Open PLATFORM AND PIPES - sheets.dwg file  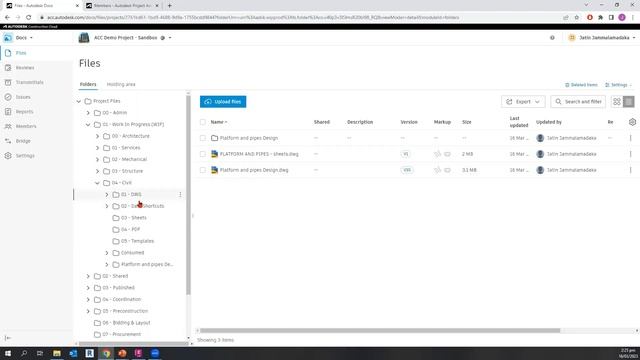[x=259, y=154]
